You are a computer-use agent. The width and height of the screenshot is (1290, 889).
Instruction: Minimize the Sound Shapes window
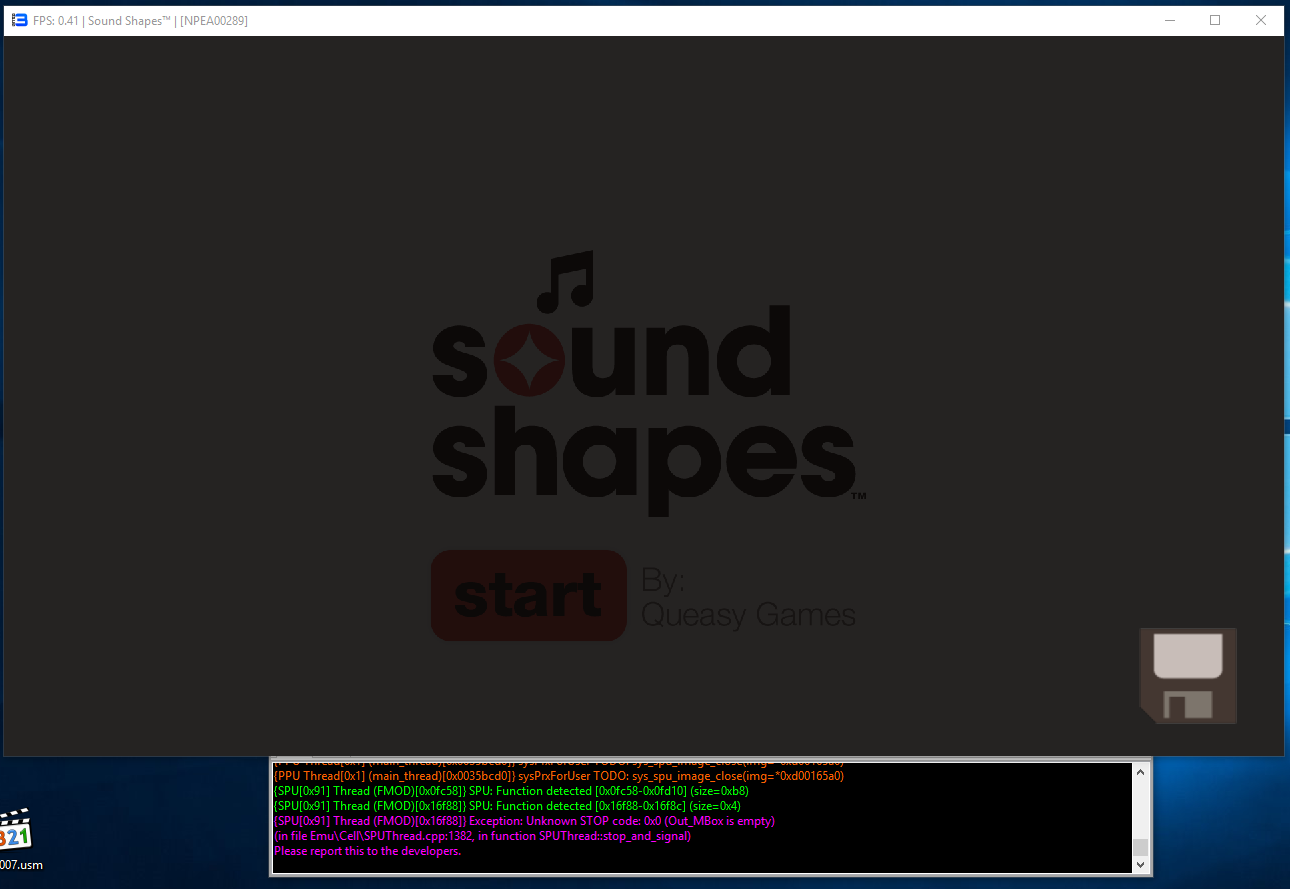click(1169, 20)
